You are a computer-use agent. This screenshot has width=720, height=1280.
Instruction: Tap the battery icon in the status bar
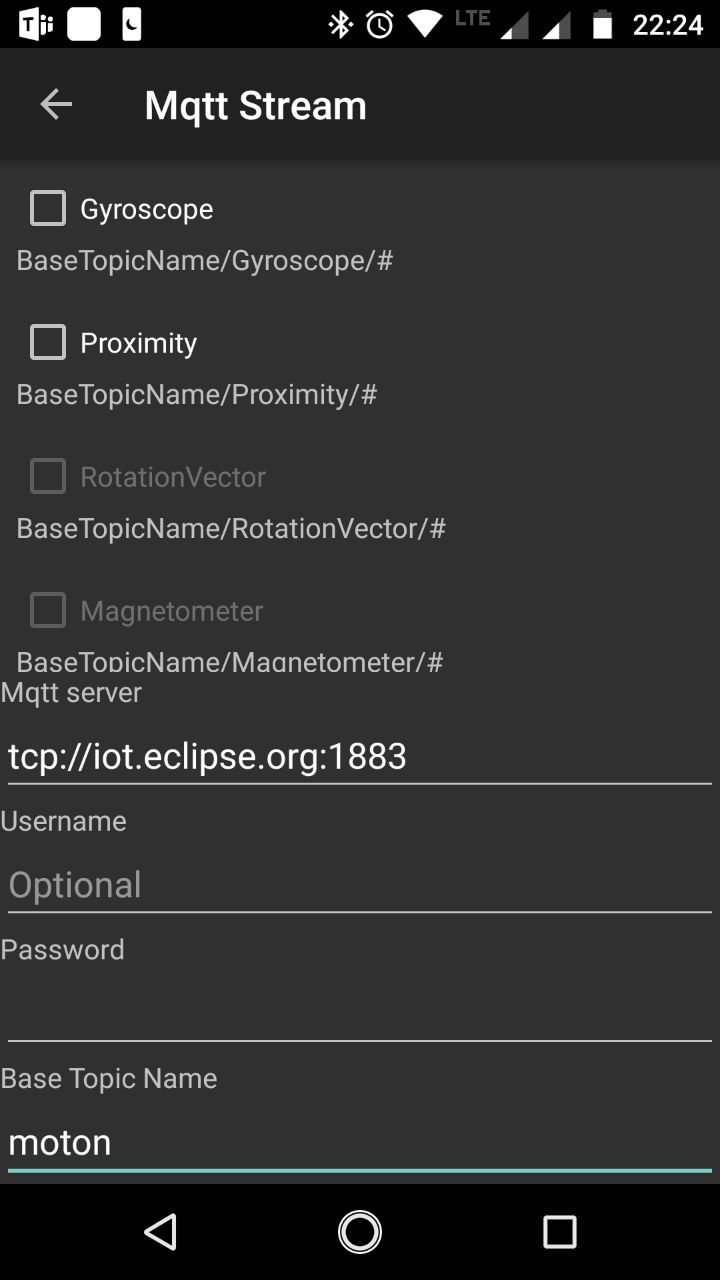tap(602, 24)
